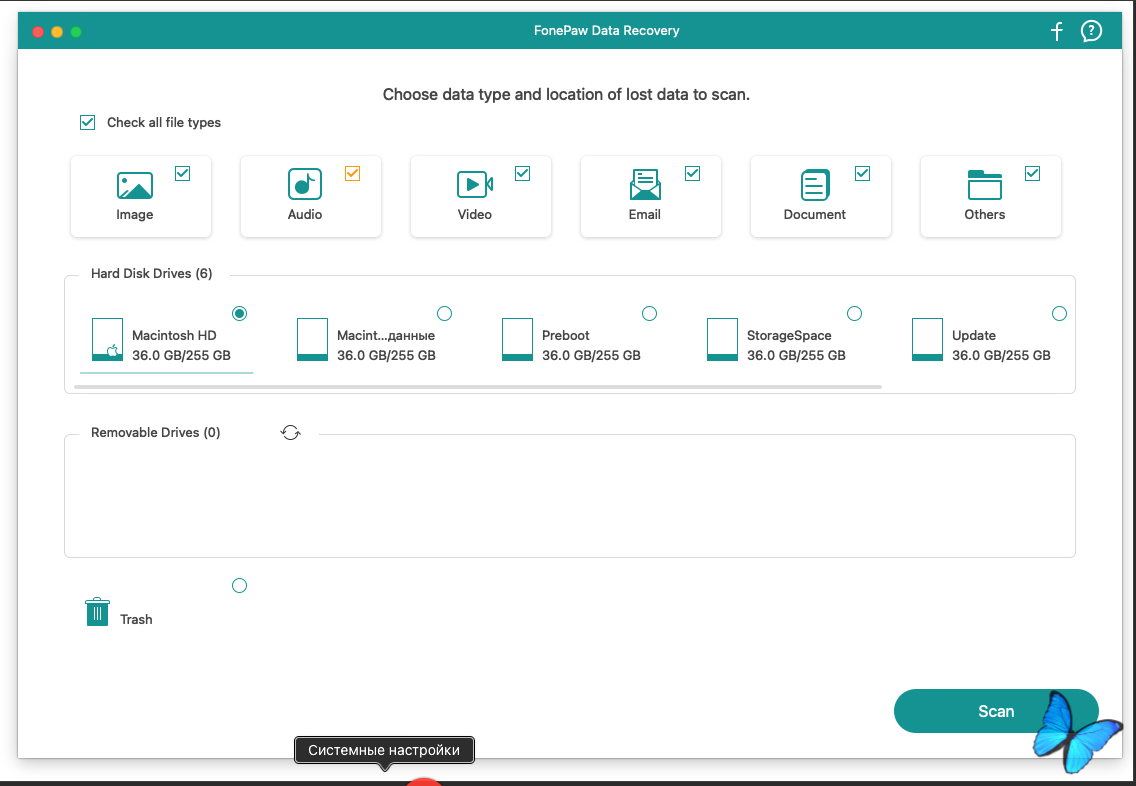Click the Audio music note icon
The width and height of the screenshot is (1136, 786).
304,185
